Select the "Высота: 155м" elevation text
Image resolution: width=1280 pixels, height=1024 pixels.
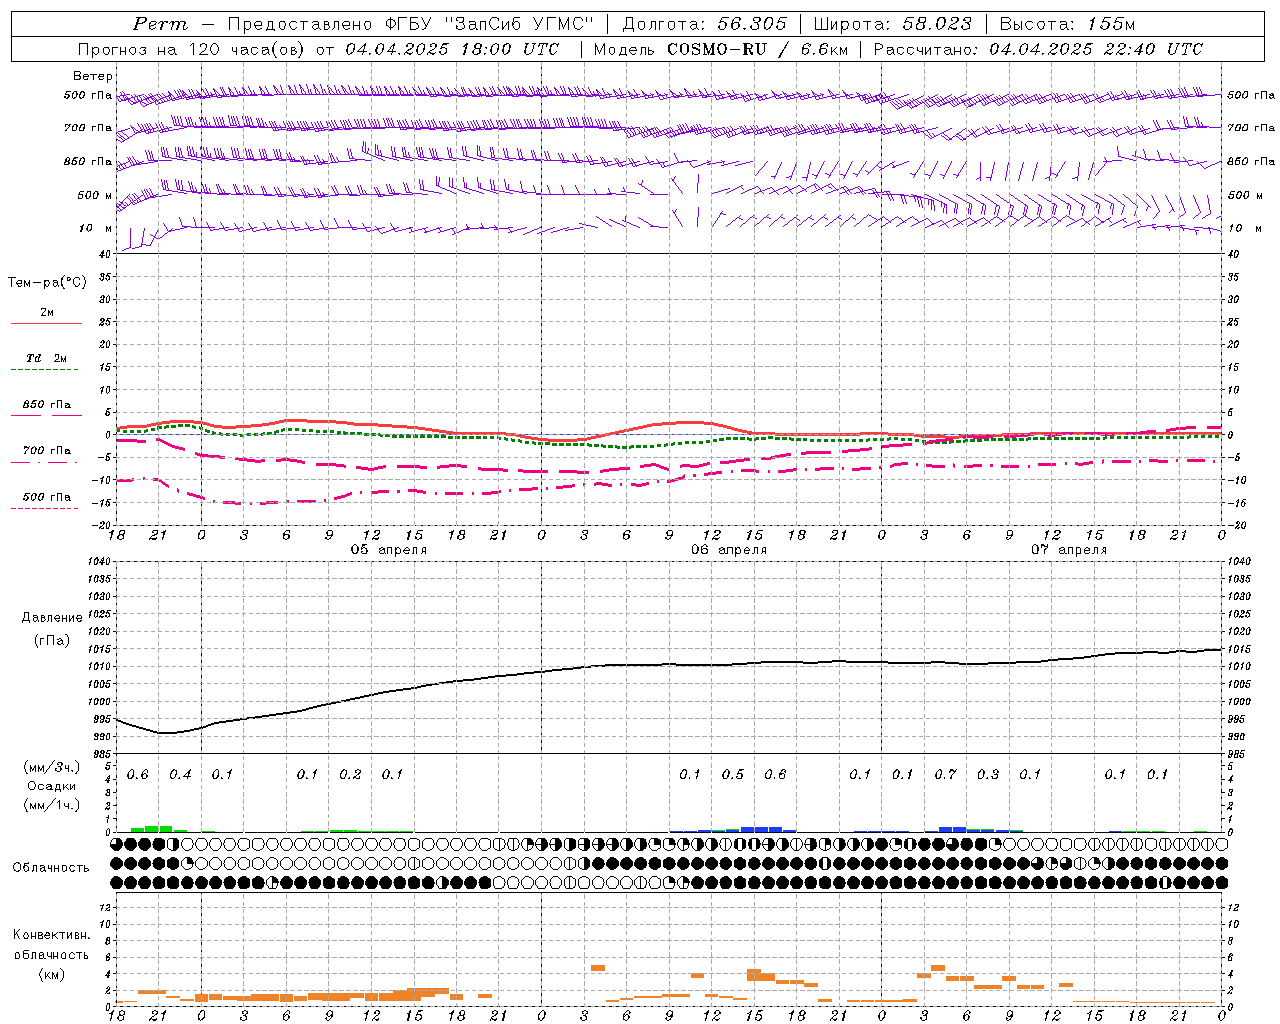[x=1067, y=24]
